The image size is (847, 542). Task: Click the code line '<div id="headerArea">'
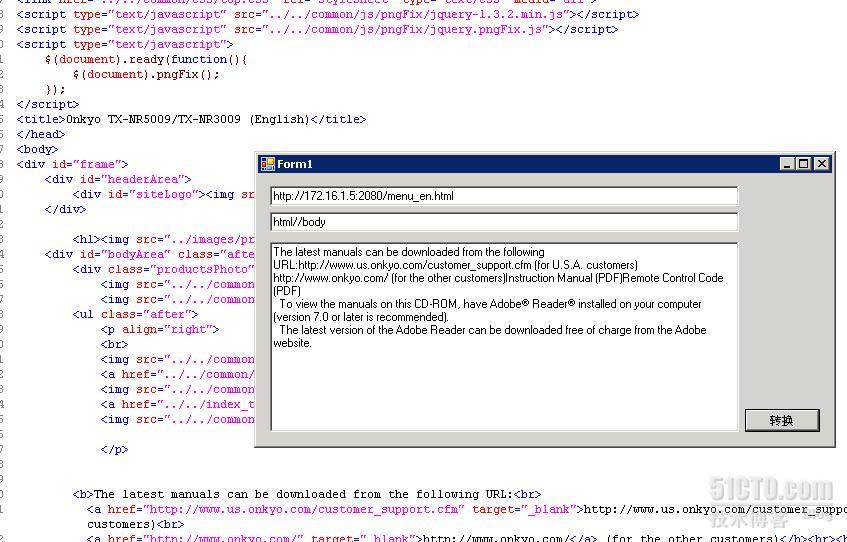click(118, 179)
